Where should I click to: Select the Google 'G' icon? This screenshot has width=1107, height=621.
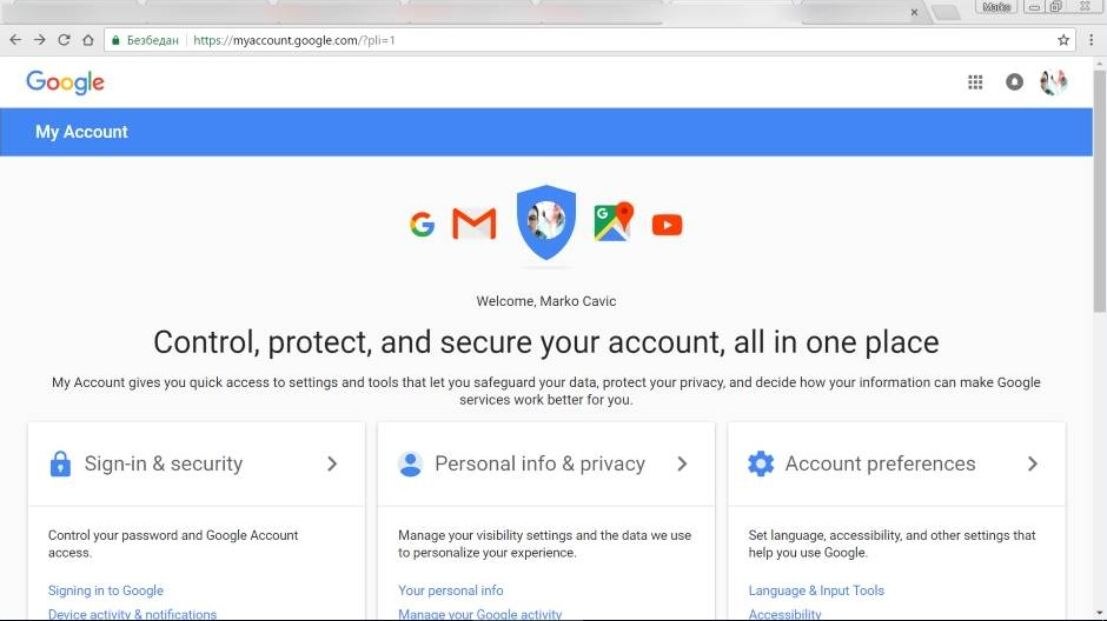[x=423, y=224]
